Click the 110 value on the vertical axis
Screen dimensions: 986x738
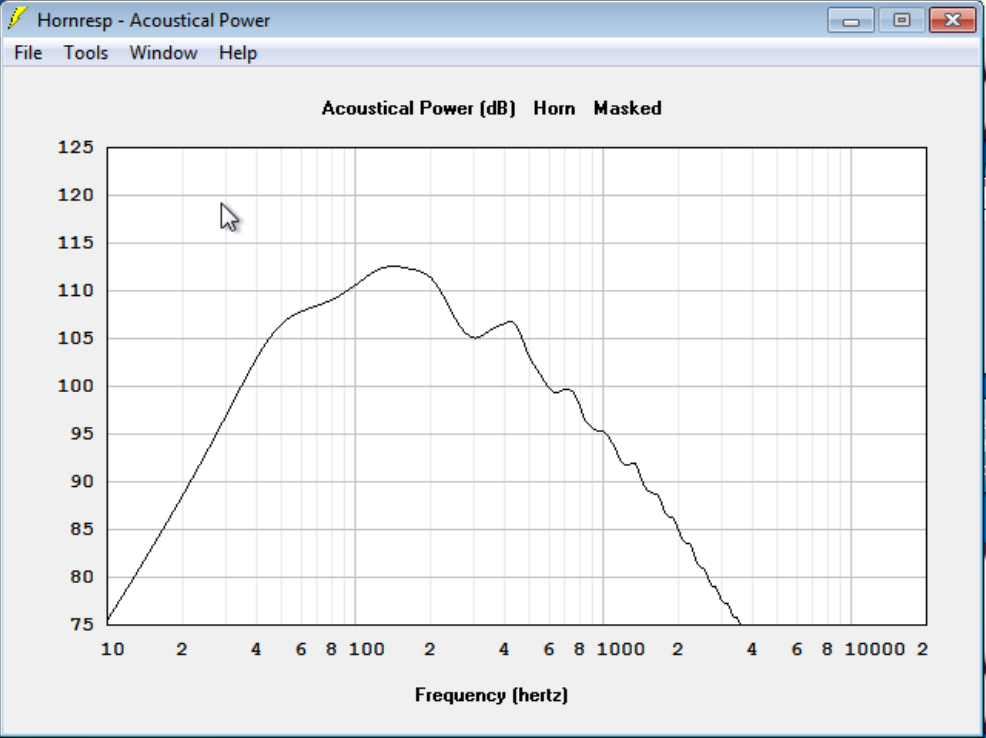pyautogui.click(x=75, y=290)
